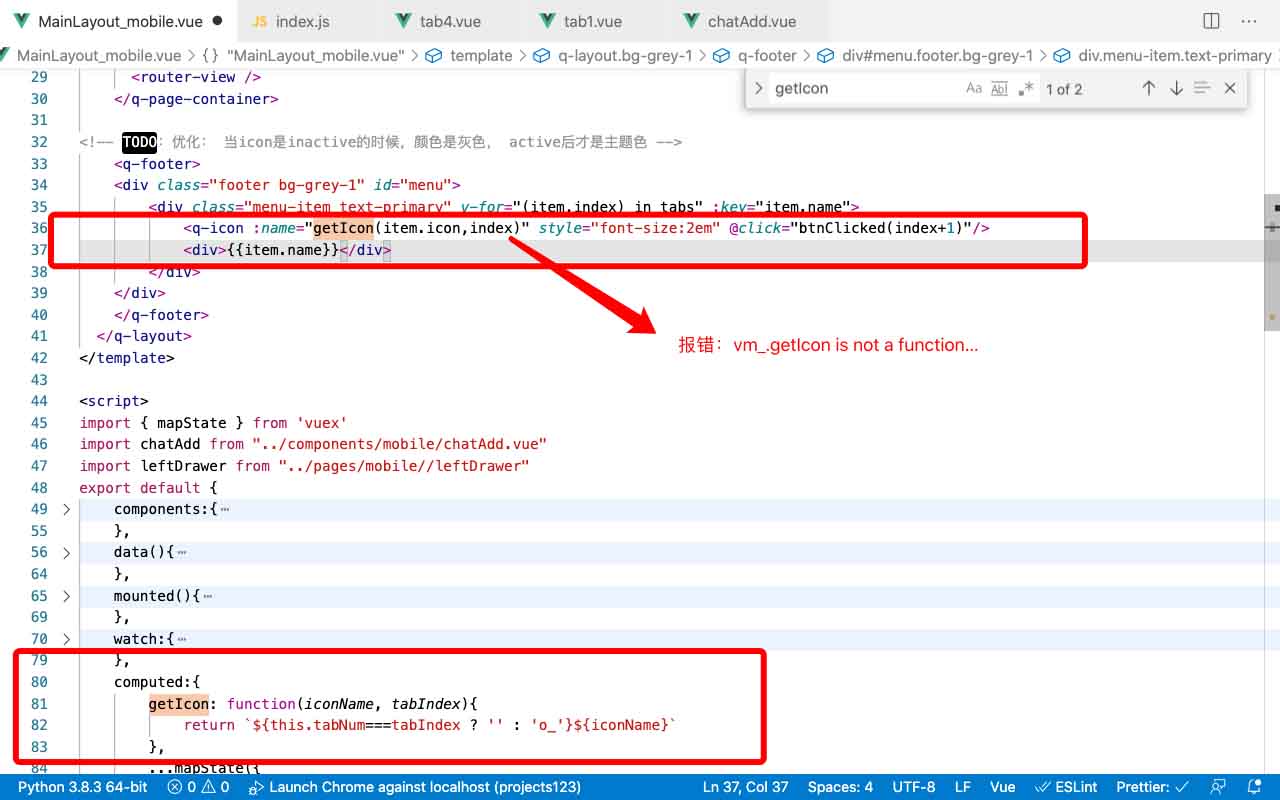Click Prettier status item

click(1152, 787)
